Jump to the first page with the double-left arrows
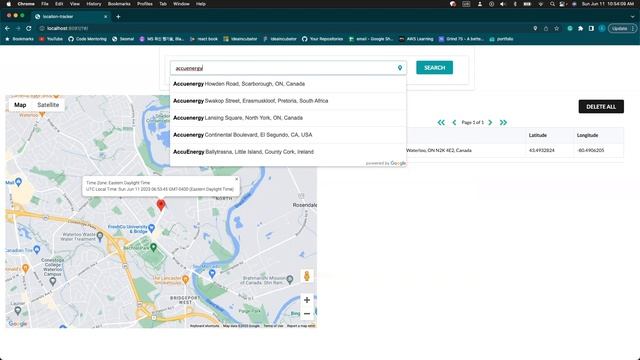Image resolution: width=640 pixels, height=360 pixels. 441,122
